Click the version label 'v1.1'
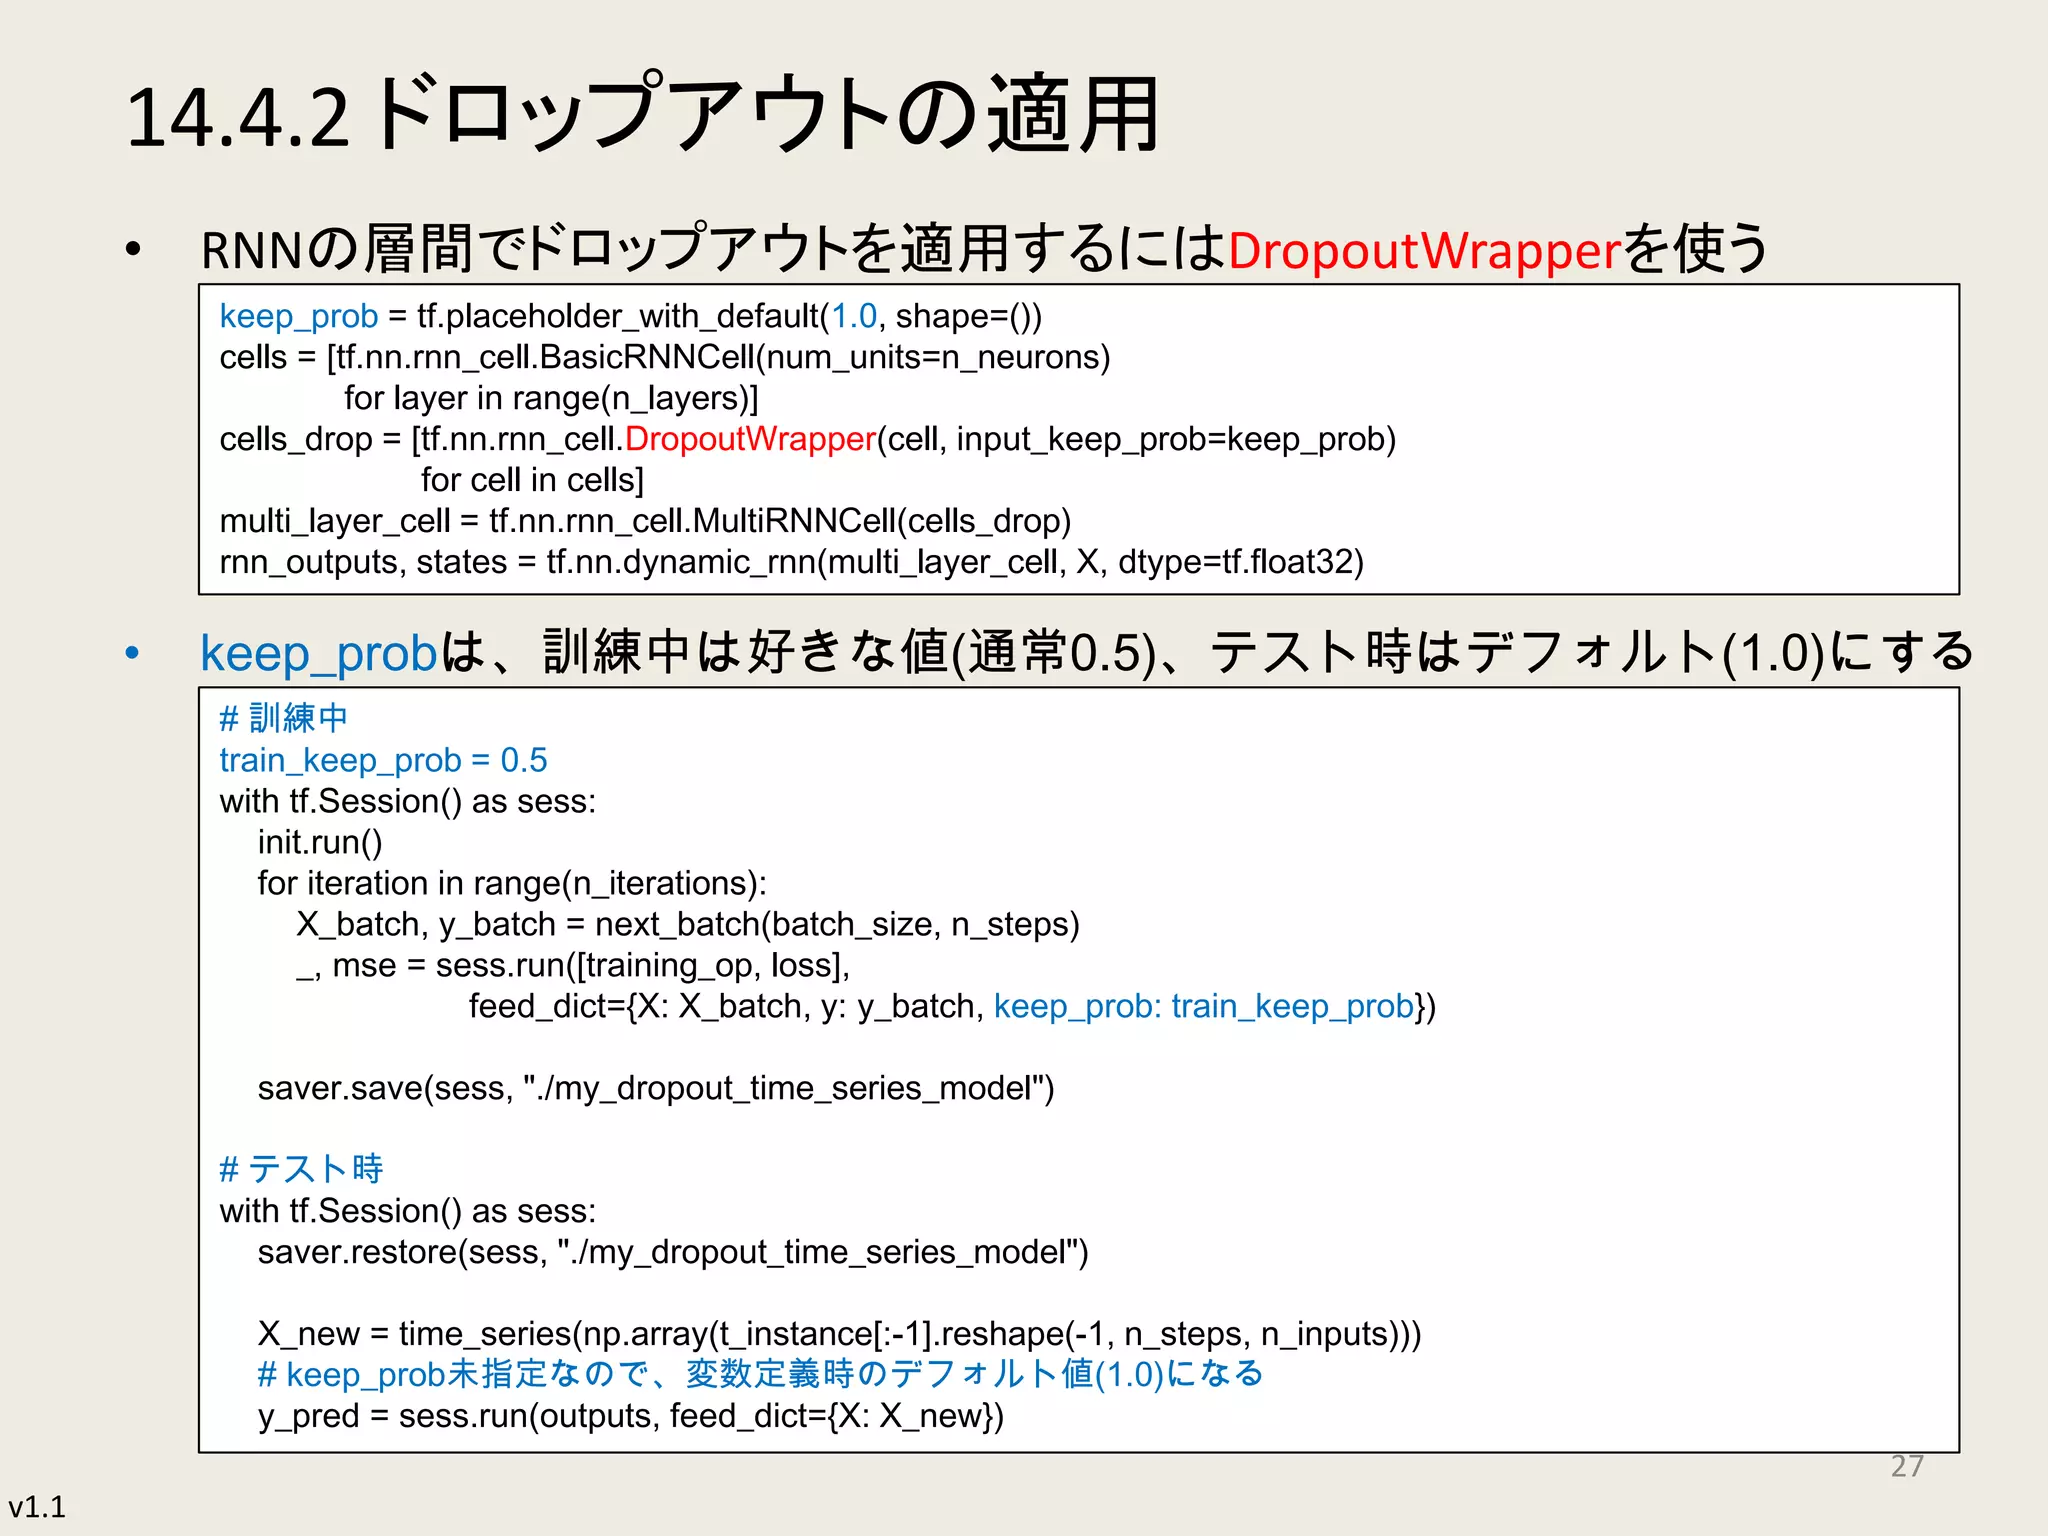The width and height of the screenshot is (2048, 1536). tap(37, 1507)
